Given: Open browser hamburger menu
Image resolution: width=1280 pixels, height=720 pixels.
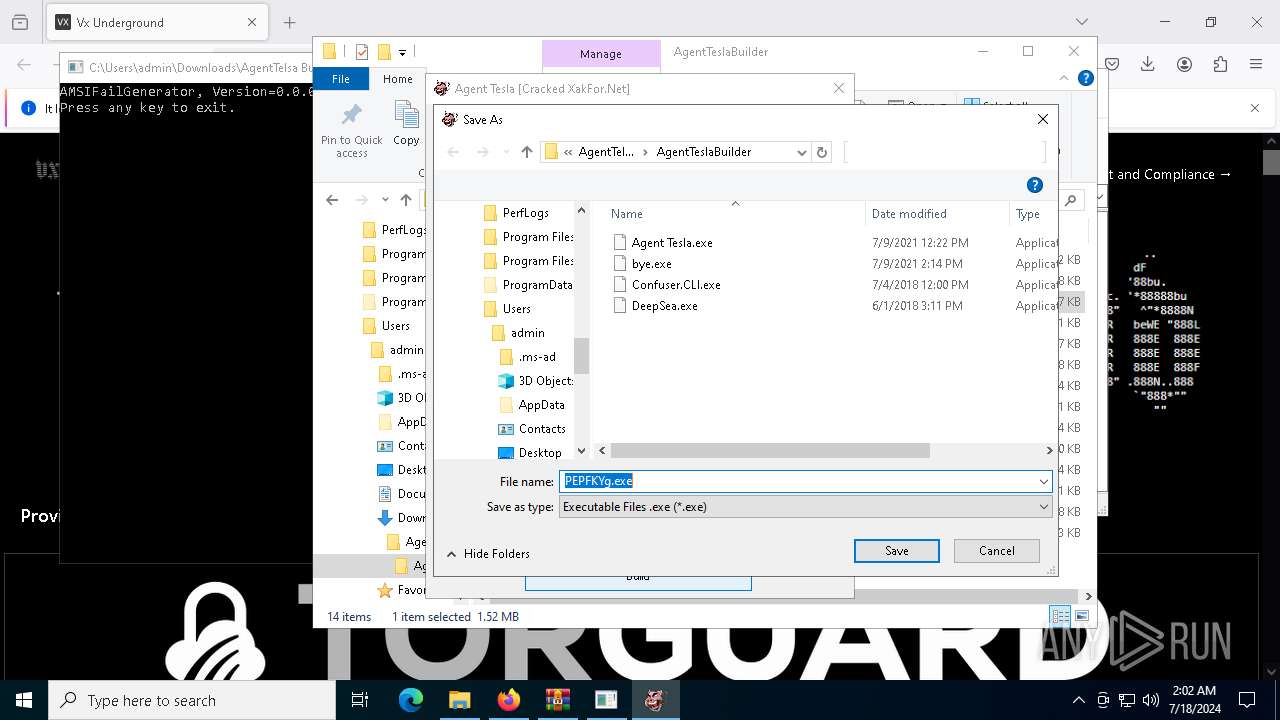Looking at the screenshot, I should click(1256, 64).
